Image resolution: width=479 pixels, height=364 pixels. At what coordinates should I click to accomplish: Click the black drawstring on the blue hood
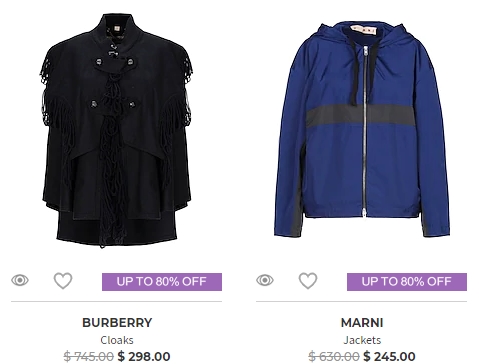click(x=354, y=72)
